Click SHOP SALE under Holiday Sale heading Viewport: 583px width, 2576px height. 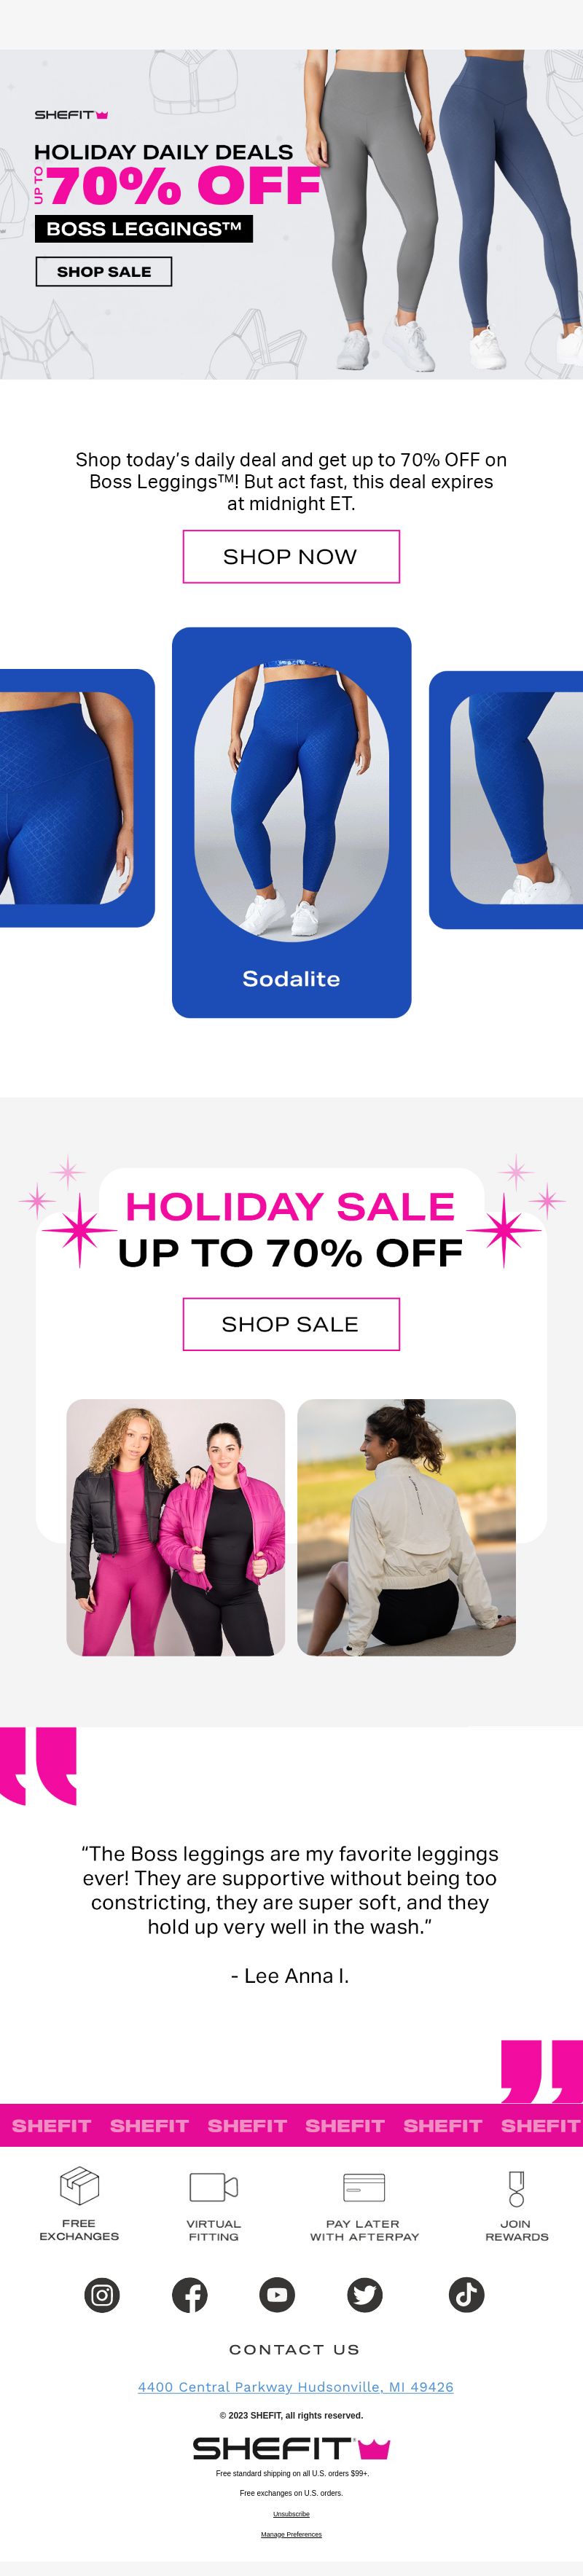click(291, 1324)
